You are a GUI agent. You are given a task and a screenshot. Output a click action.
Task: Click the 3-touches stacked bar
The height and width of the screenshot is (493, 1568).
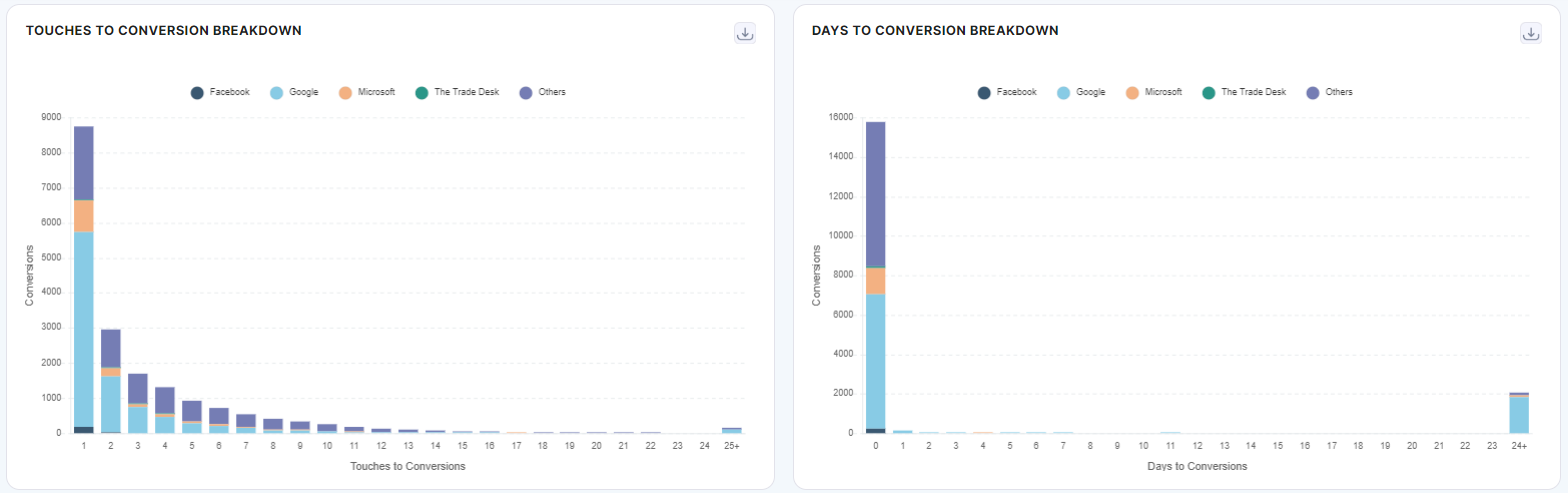tap(138, 405)
